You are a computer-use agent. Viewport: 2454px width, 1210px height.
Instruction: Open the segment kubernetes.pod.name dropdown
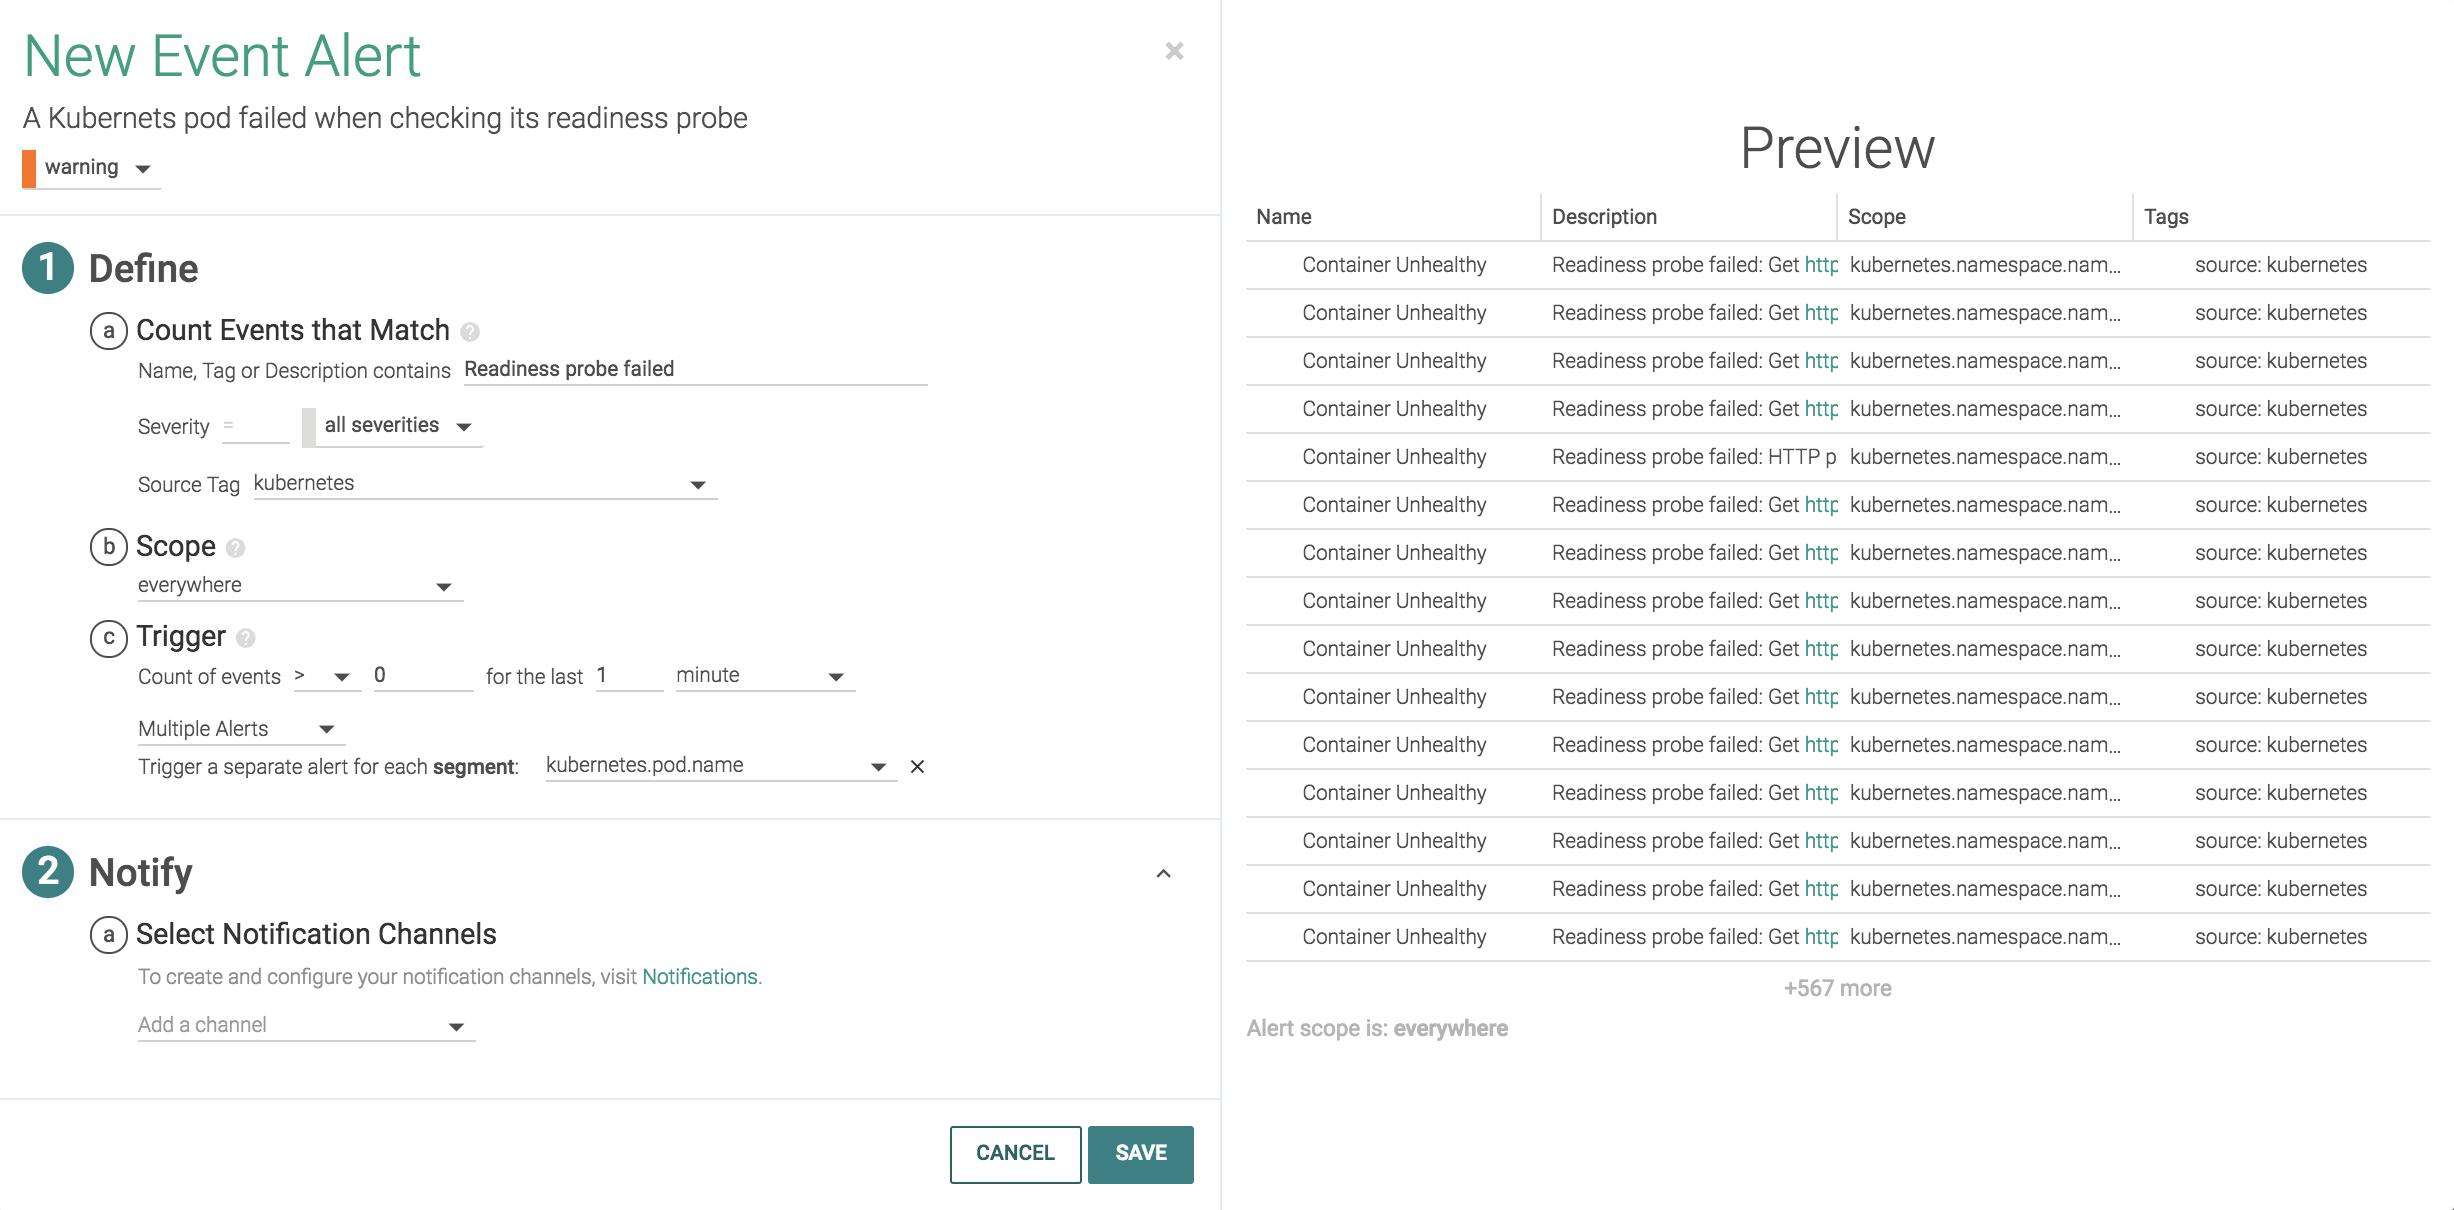tap(721, 766)
